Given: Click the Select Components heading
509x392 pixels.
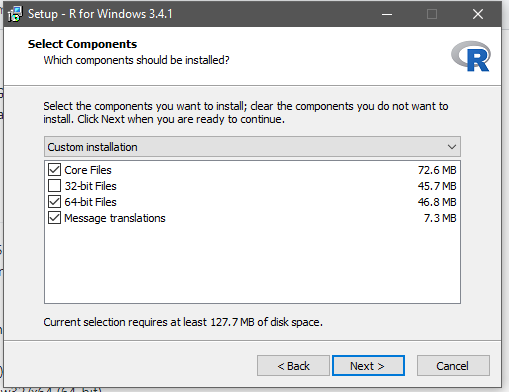Looking at the screenshot, I should pyautogui.click(x=82, y=44).
